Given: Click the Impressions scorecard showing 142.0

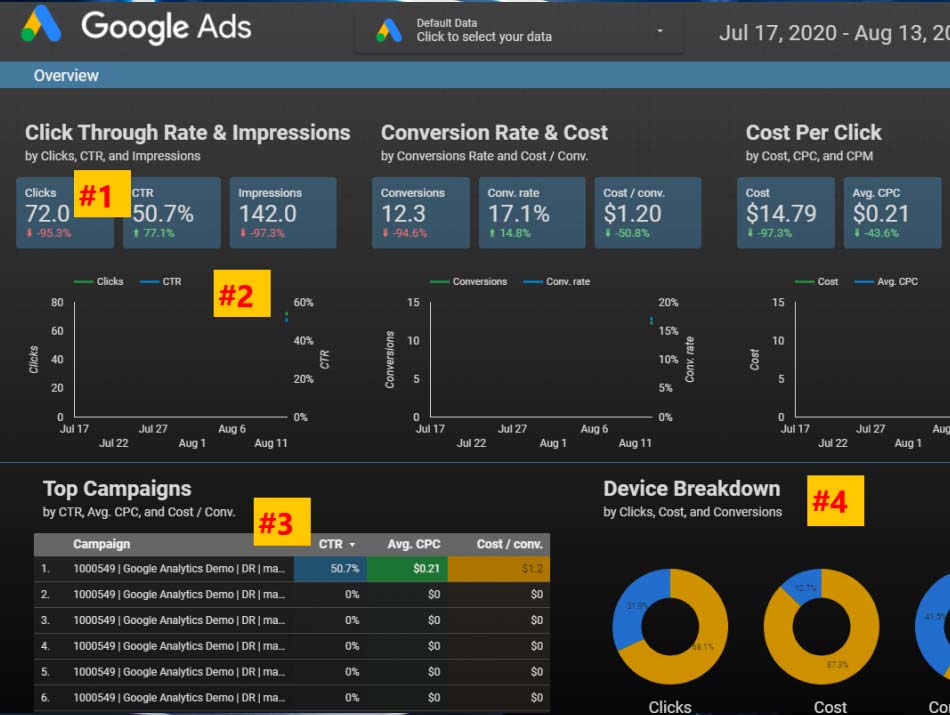Looking at the screenshot, I should point(279,213).
